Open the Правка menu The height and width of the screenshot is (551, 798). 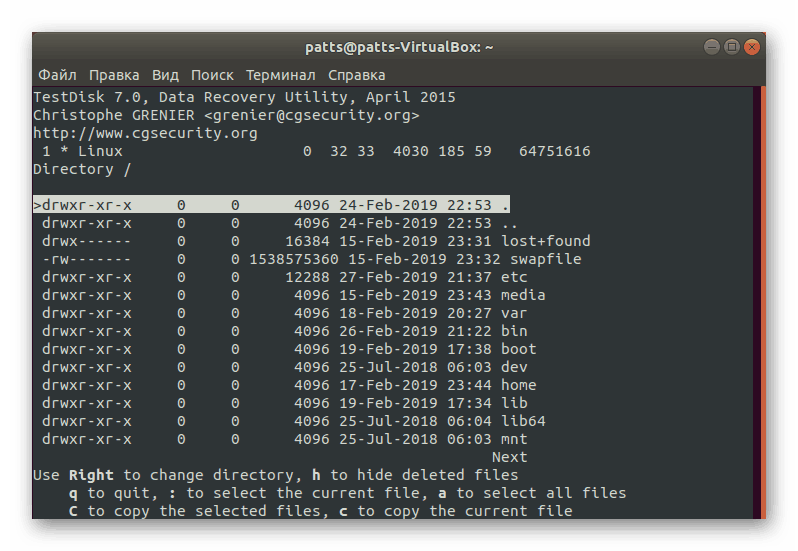point(114,75)
